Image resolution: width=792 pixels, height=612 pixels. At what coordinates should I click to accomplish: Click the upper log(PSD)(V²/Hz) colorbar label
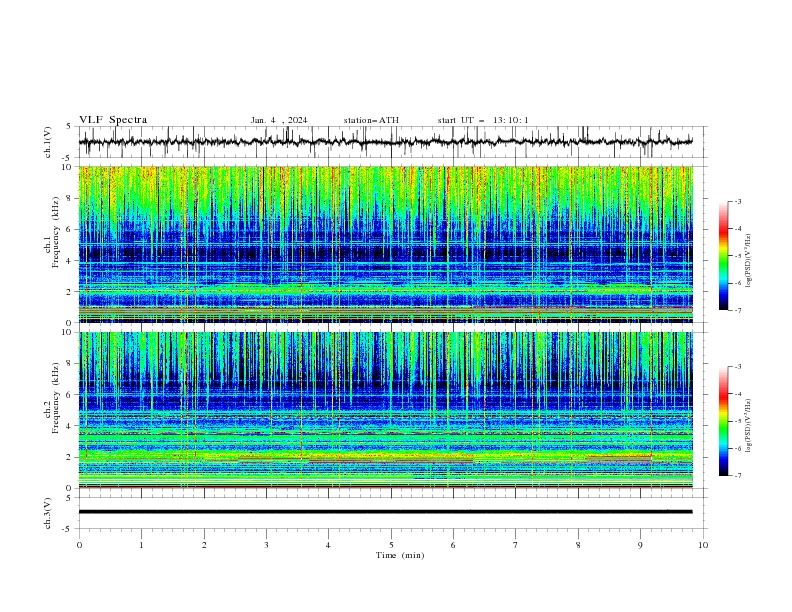pyautogui.click(x=748, y=260)
